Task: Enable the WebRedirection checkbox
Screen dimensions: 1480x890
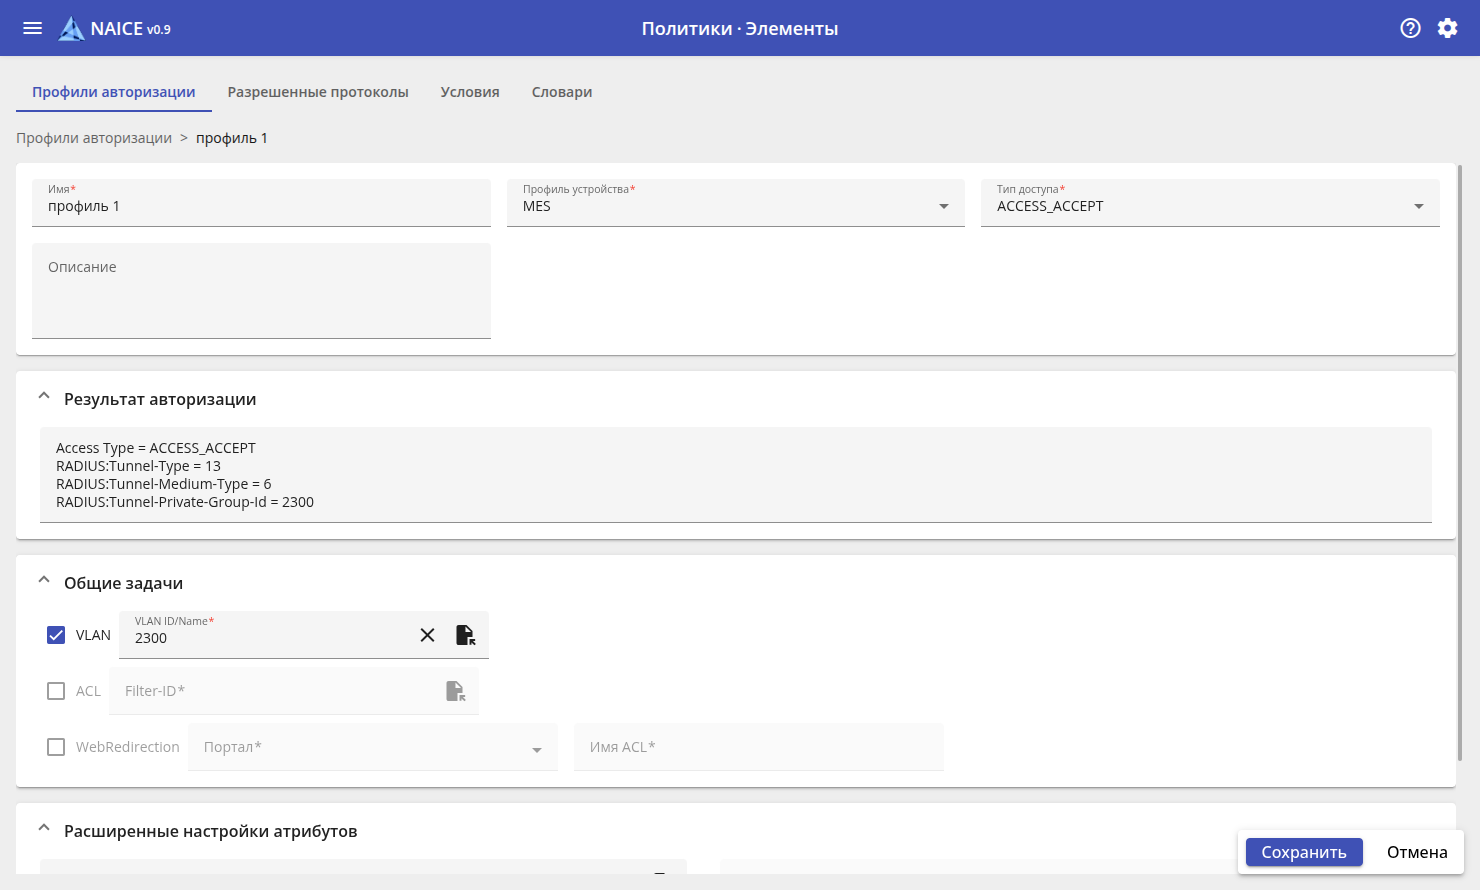Action: click(x=56, y=747)
